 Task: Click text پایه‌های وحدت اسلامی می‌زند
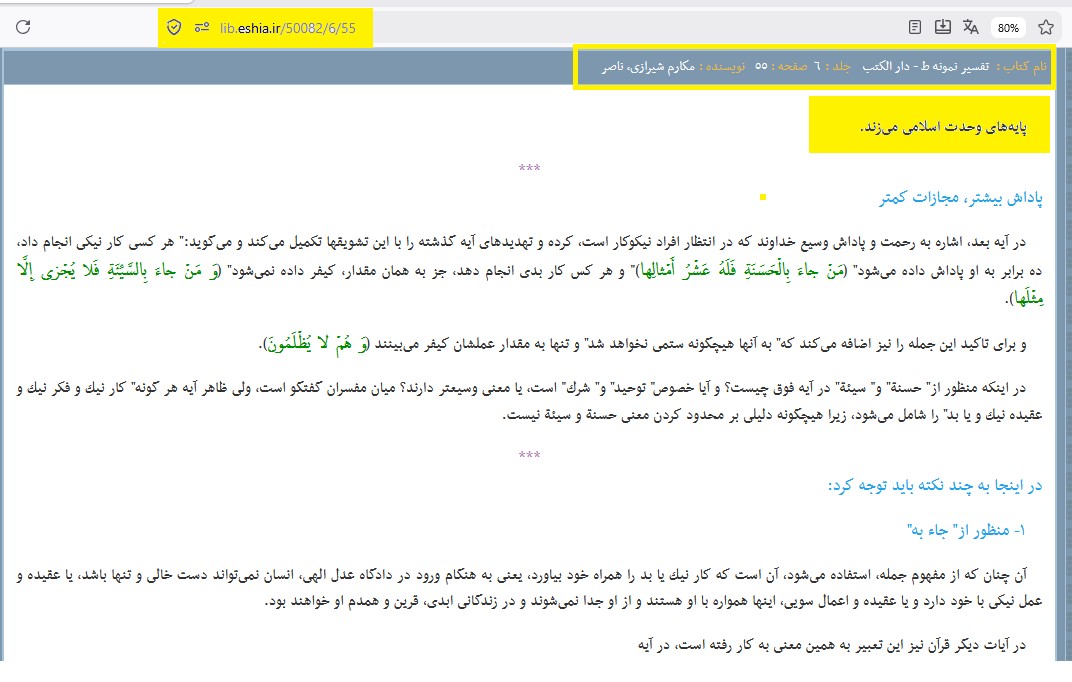(x=943, y=127)
